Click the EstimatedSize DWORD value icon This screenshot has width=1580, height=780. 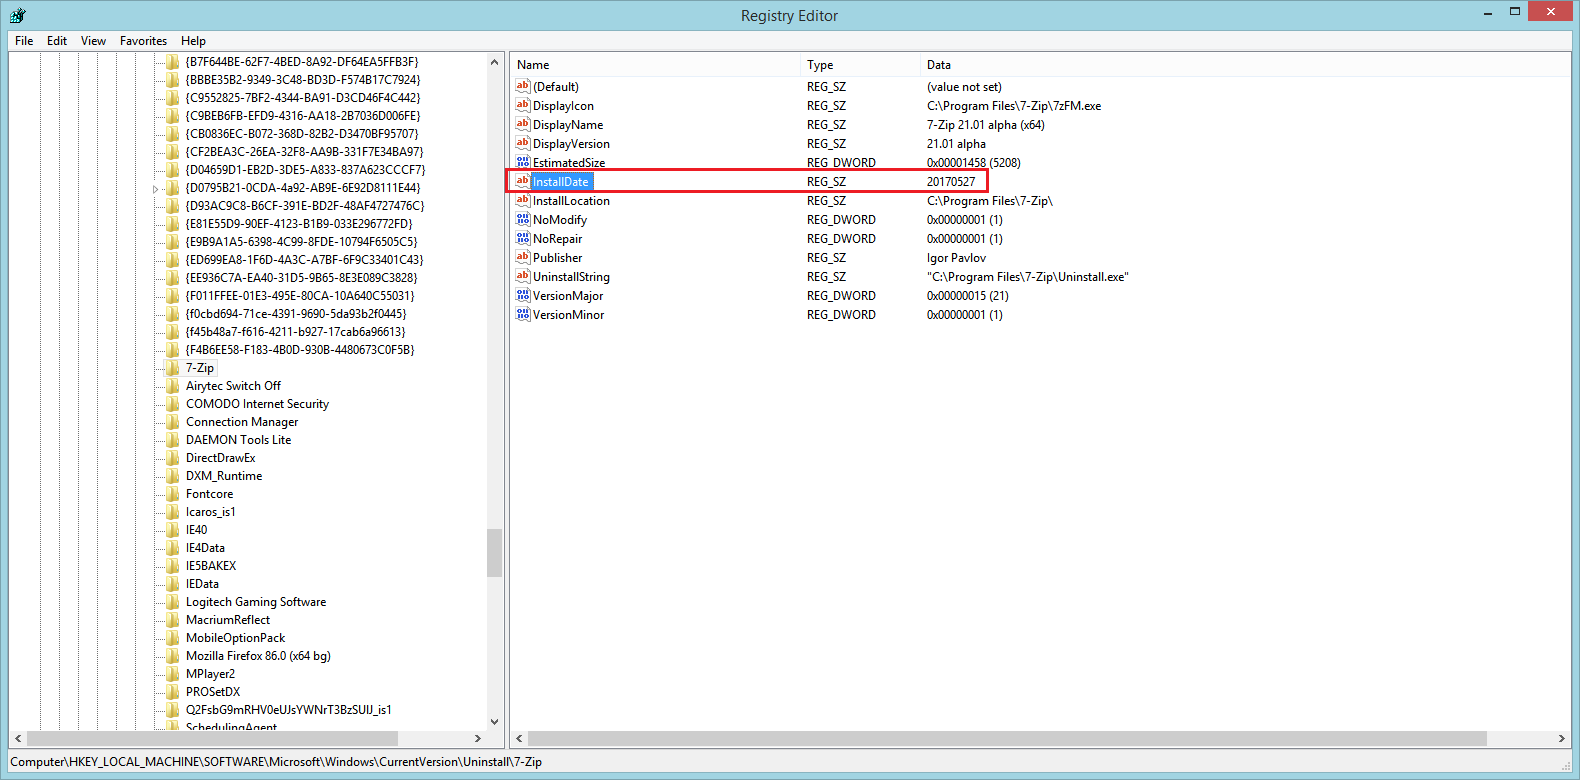[x=522, y=162]
